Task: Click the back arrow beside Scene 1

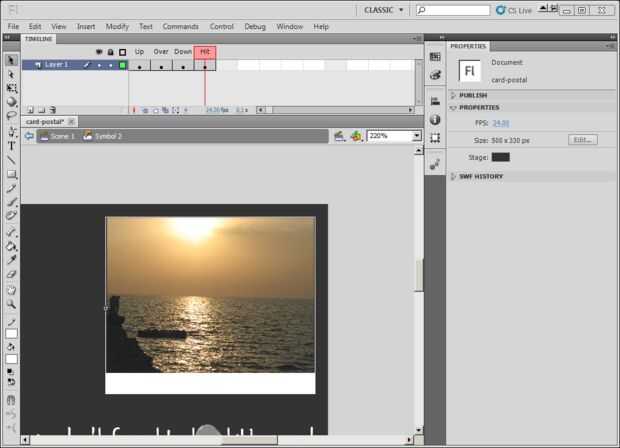Action: pos(29,135)
